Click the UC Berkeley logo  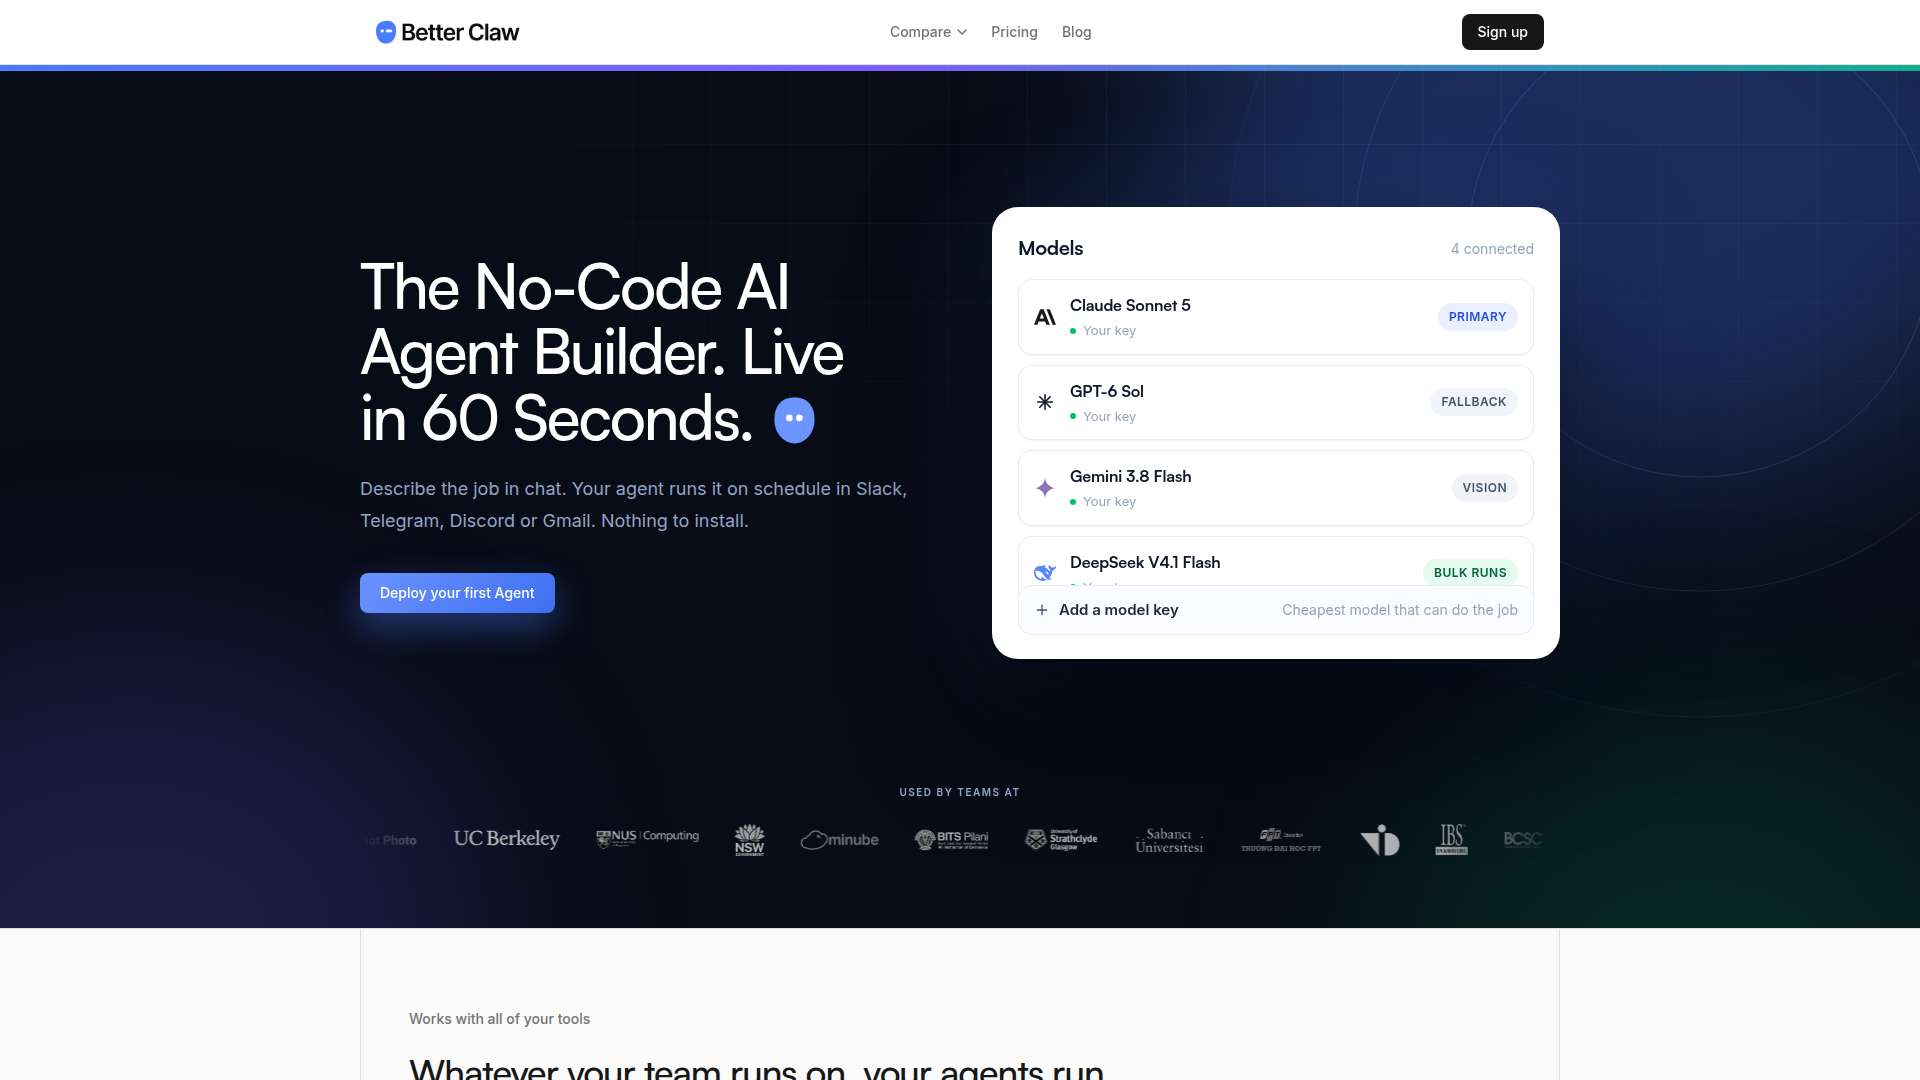pyautogui.click(x=506, y=839)
